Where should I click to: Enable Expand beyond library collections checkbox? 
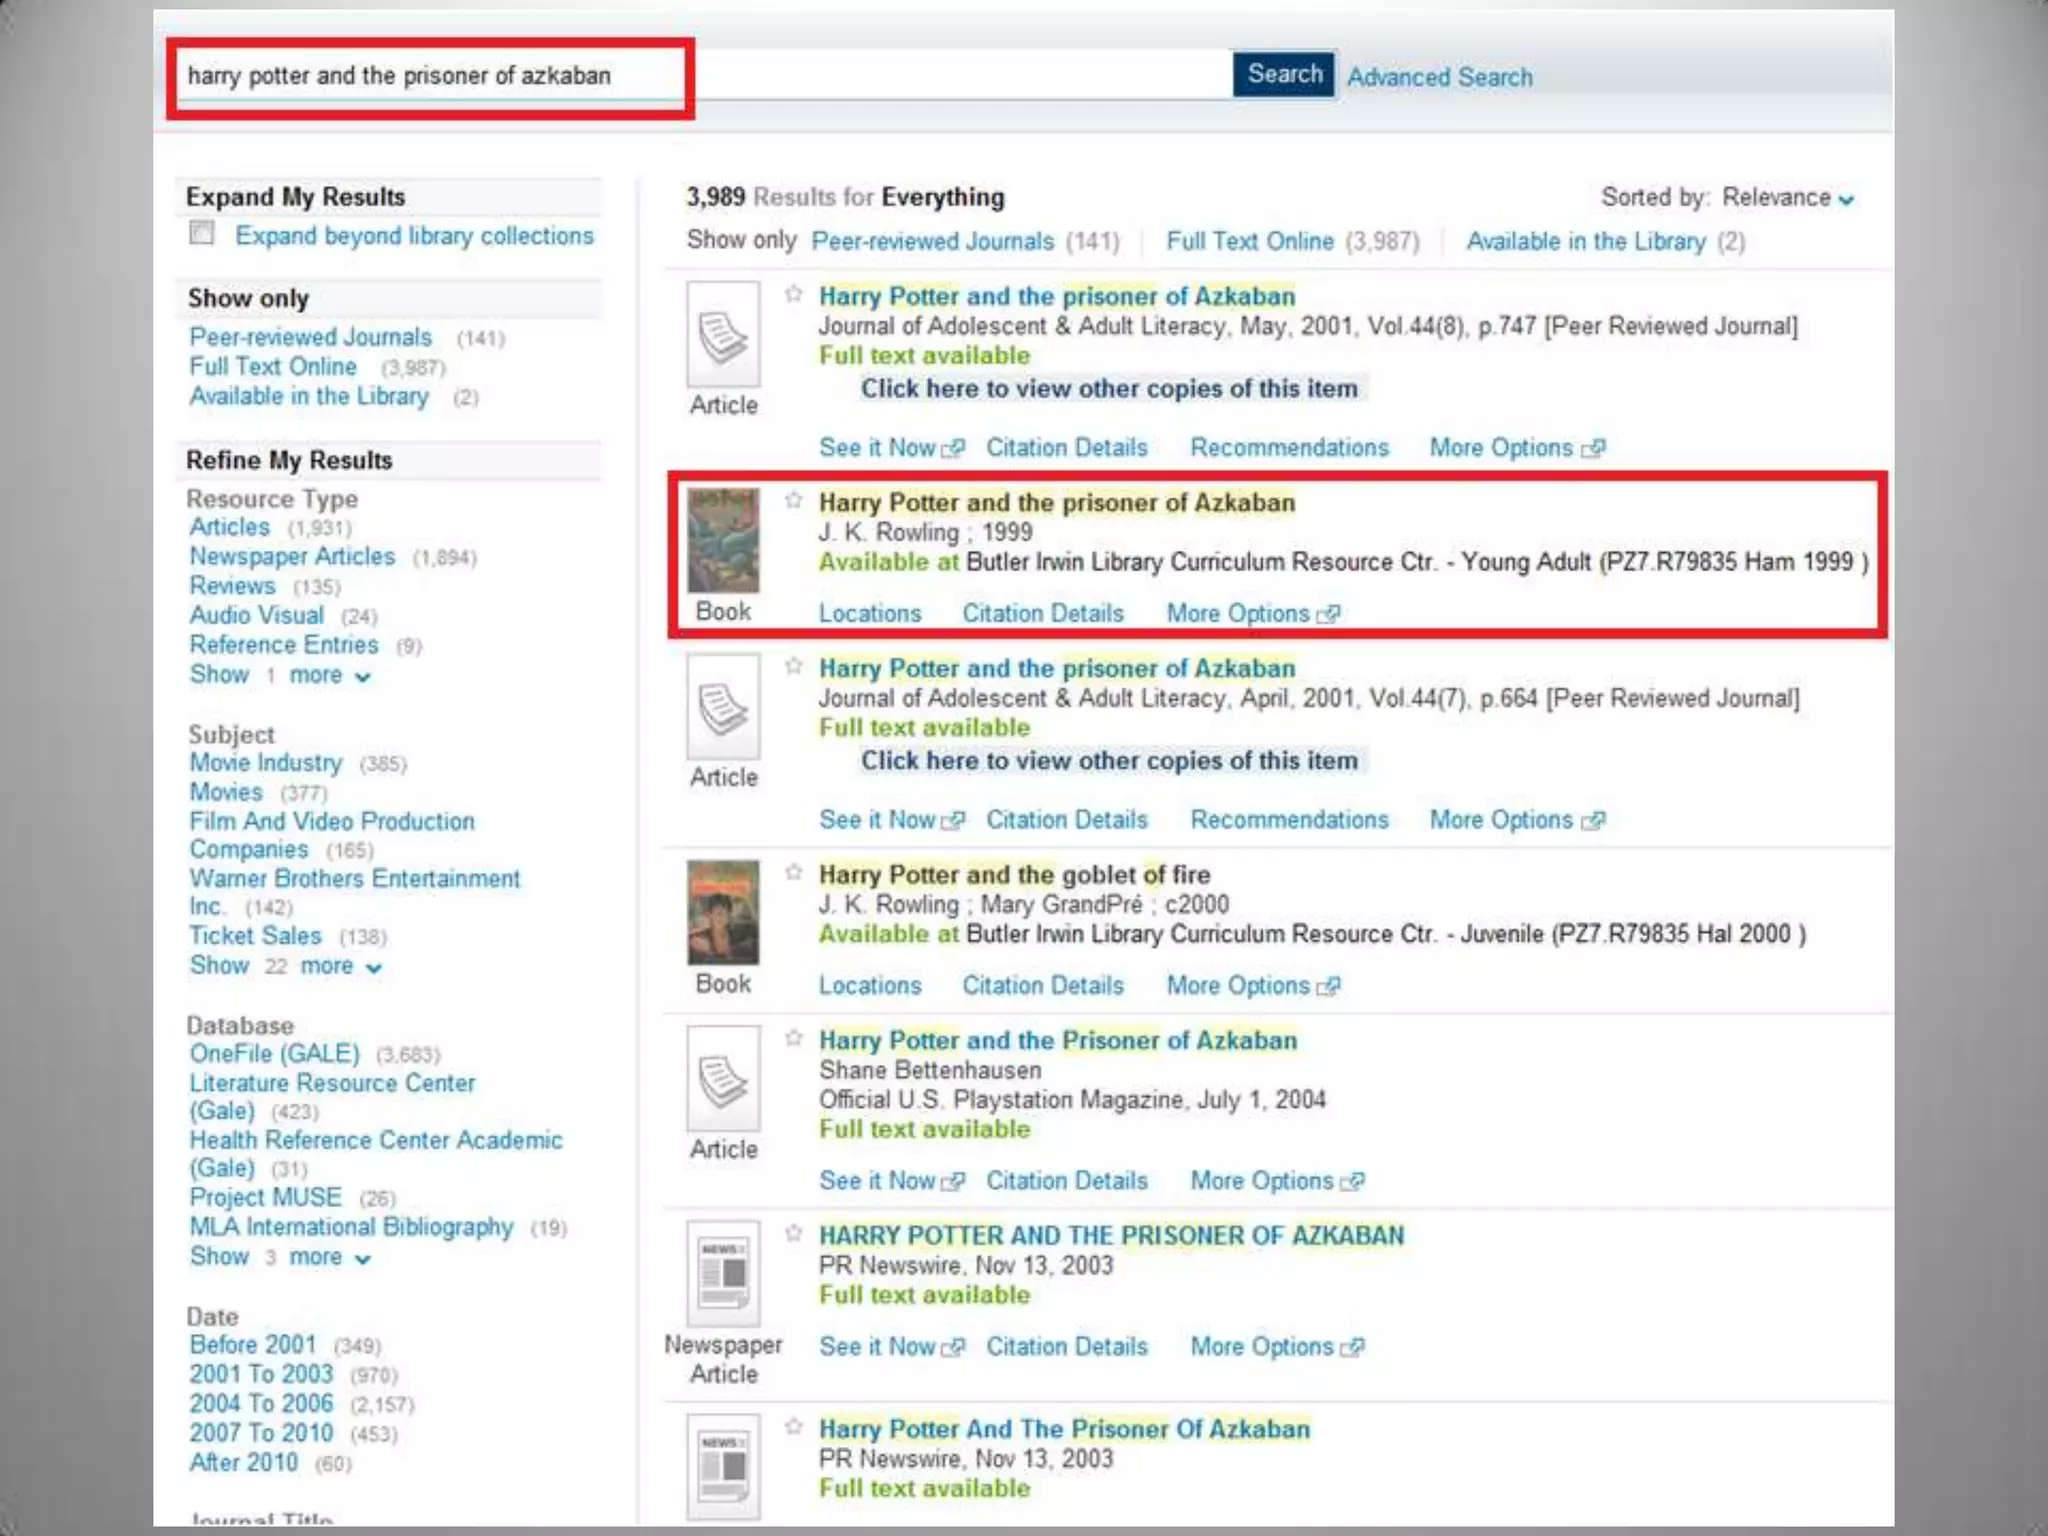coord(202,233)
